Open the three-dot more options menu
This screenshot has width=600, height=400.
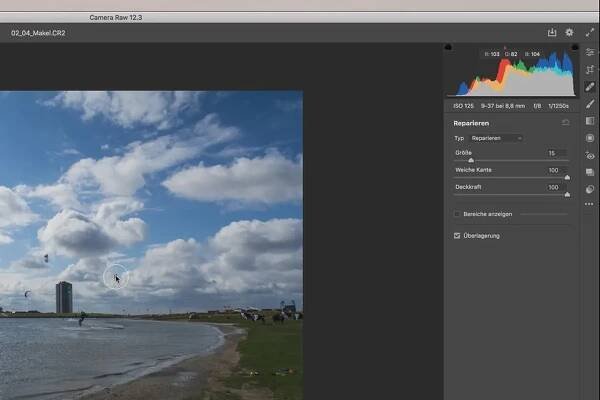pyautogui.click(x=590, y=206)
